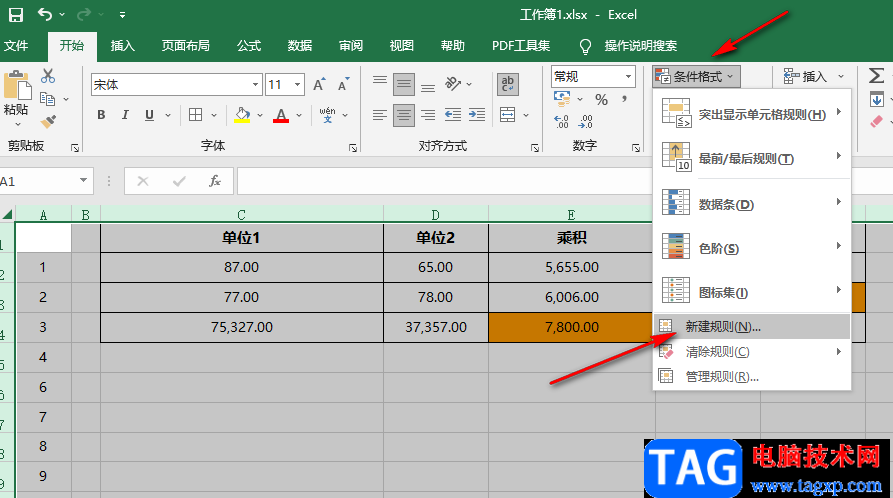The height and width of the screenshot is (498, 893).
Task: Save the workbook with the floppy icon
Action: coord(16,15)
